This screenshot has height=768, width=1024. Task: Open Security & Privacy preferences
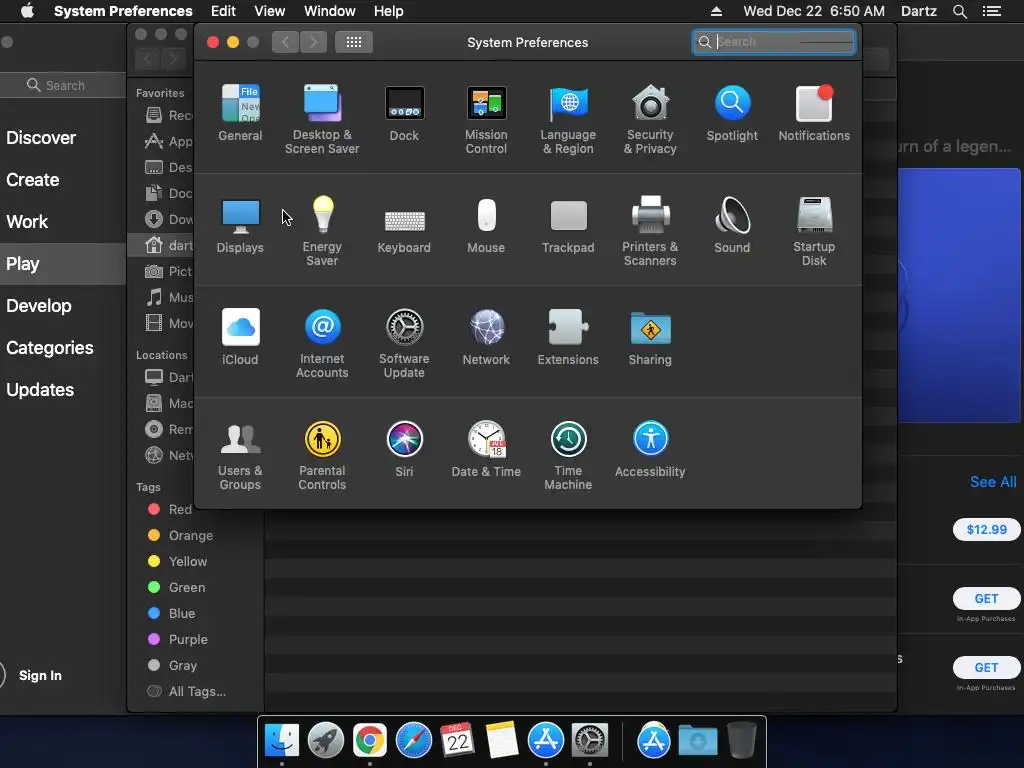point(650,120)
